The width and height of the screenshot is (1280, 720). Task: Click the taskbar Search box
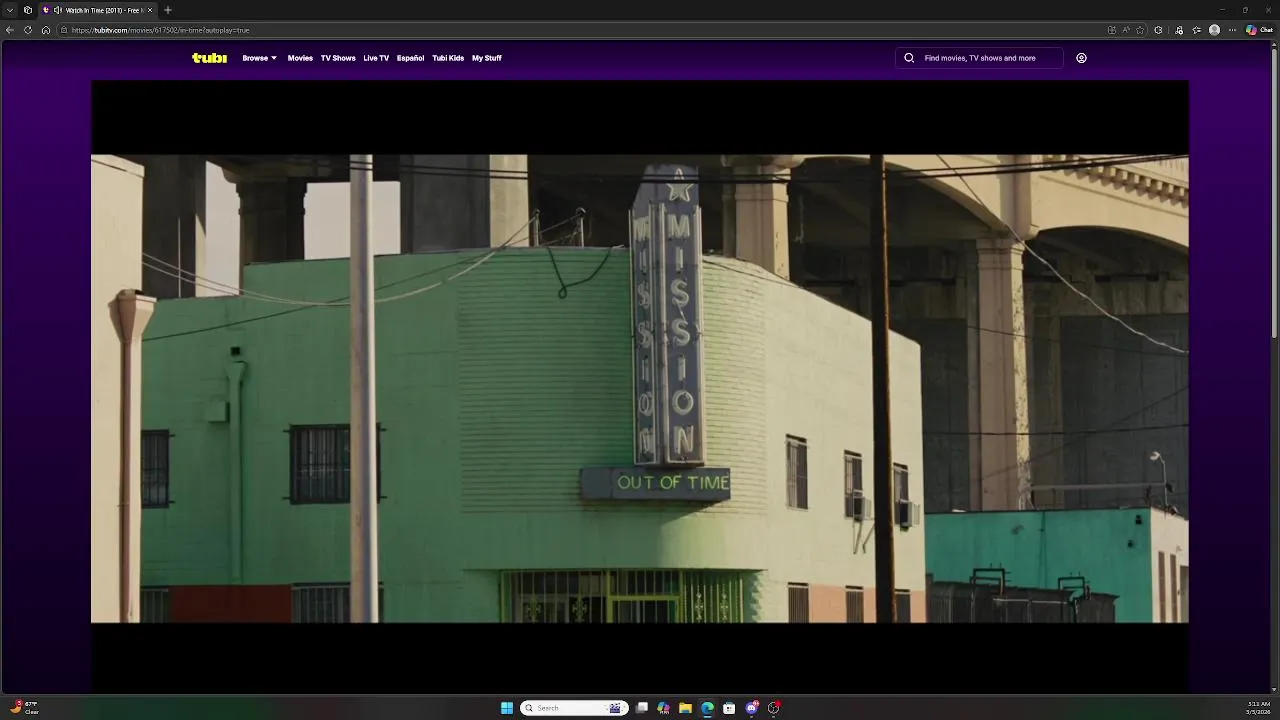point(574,708)
